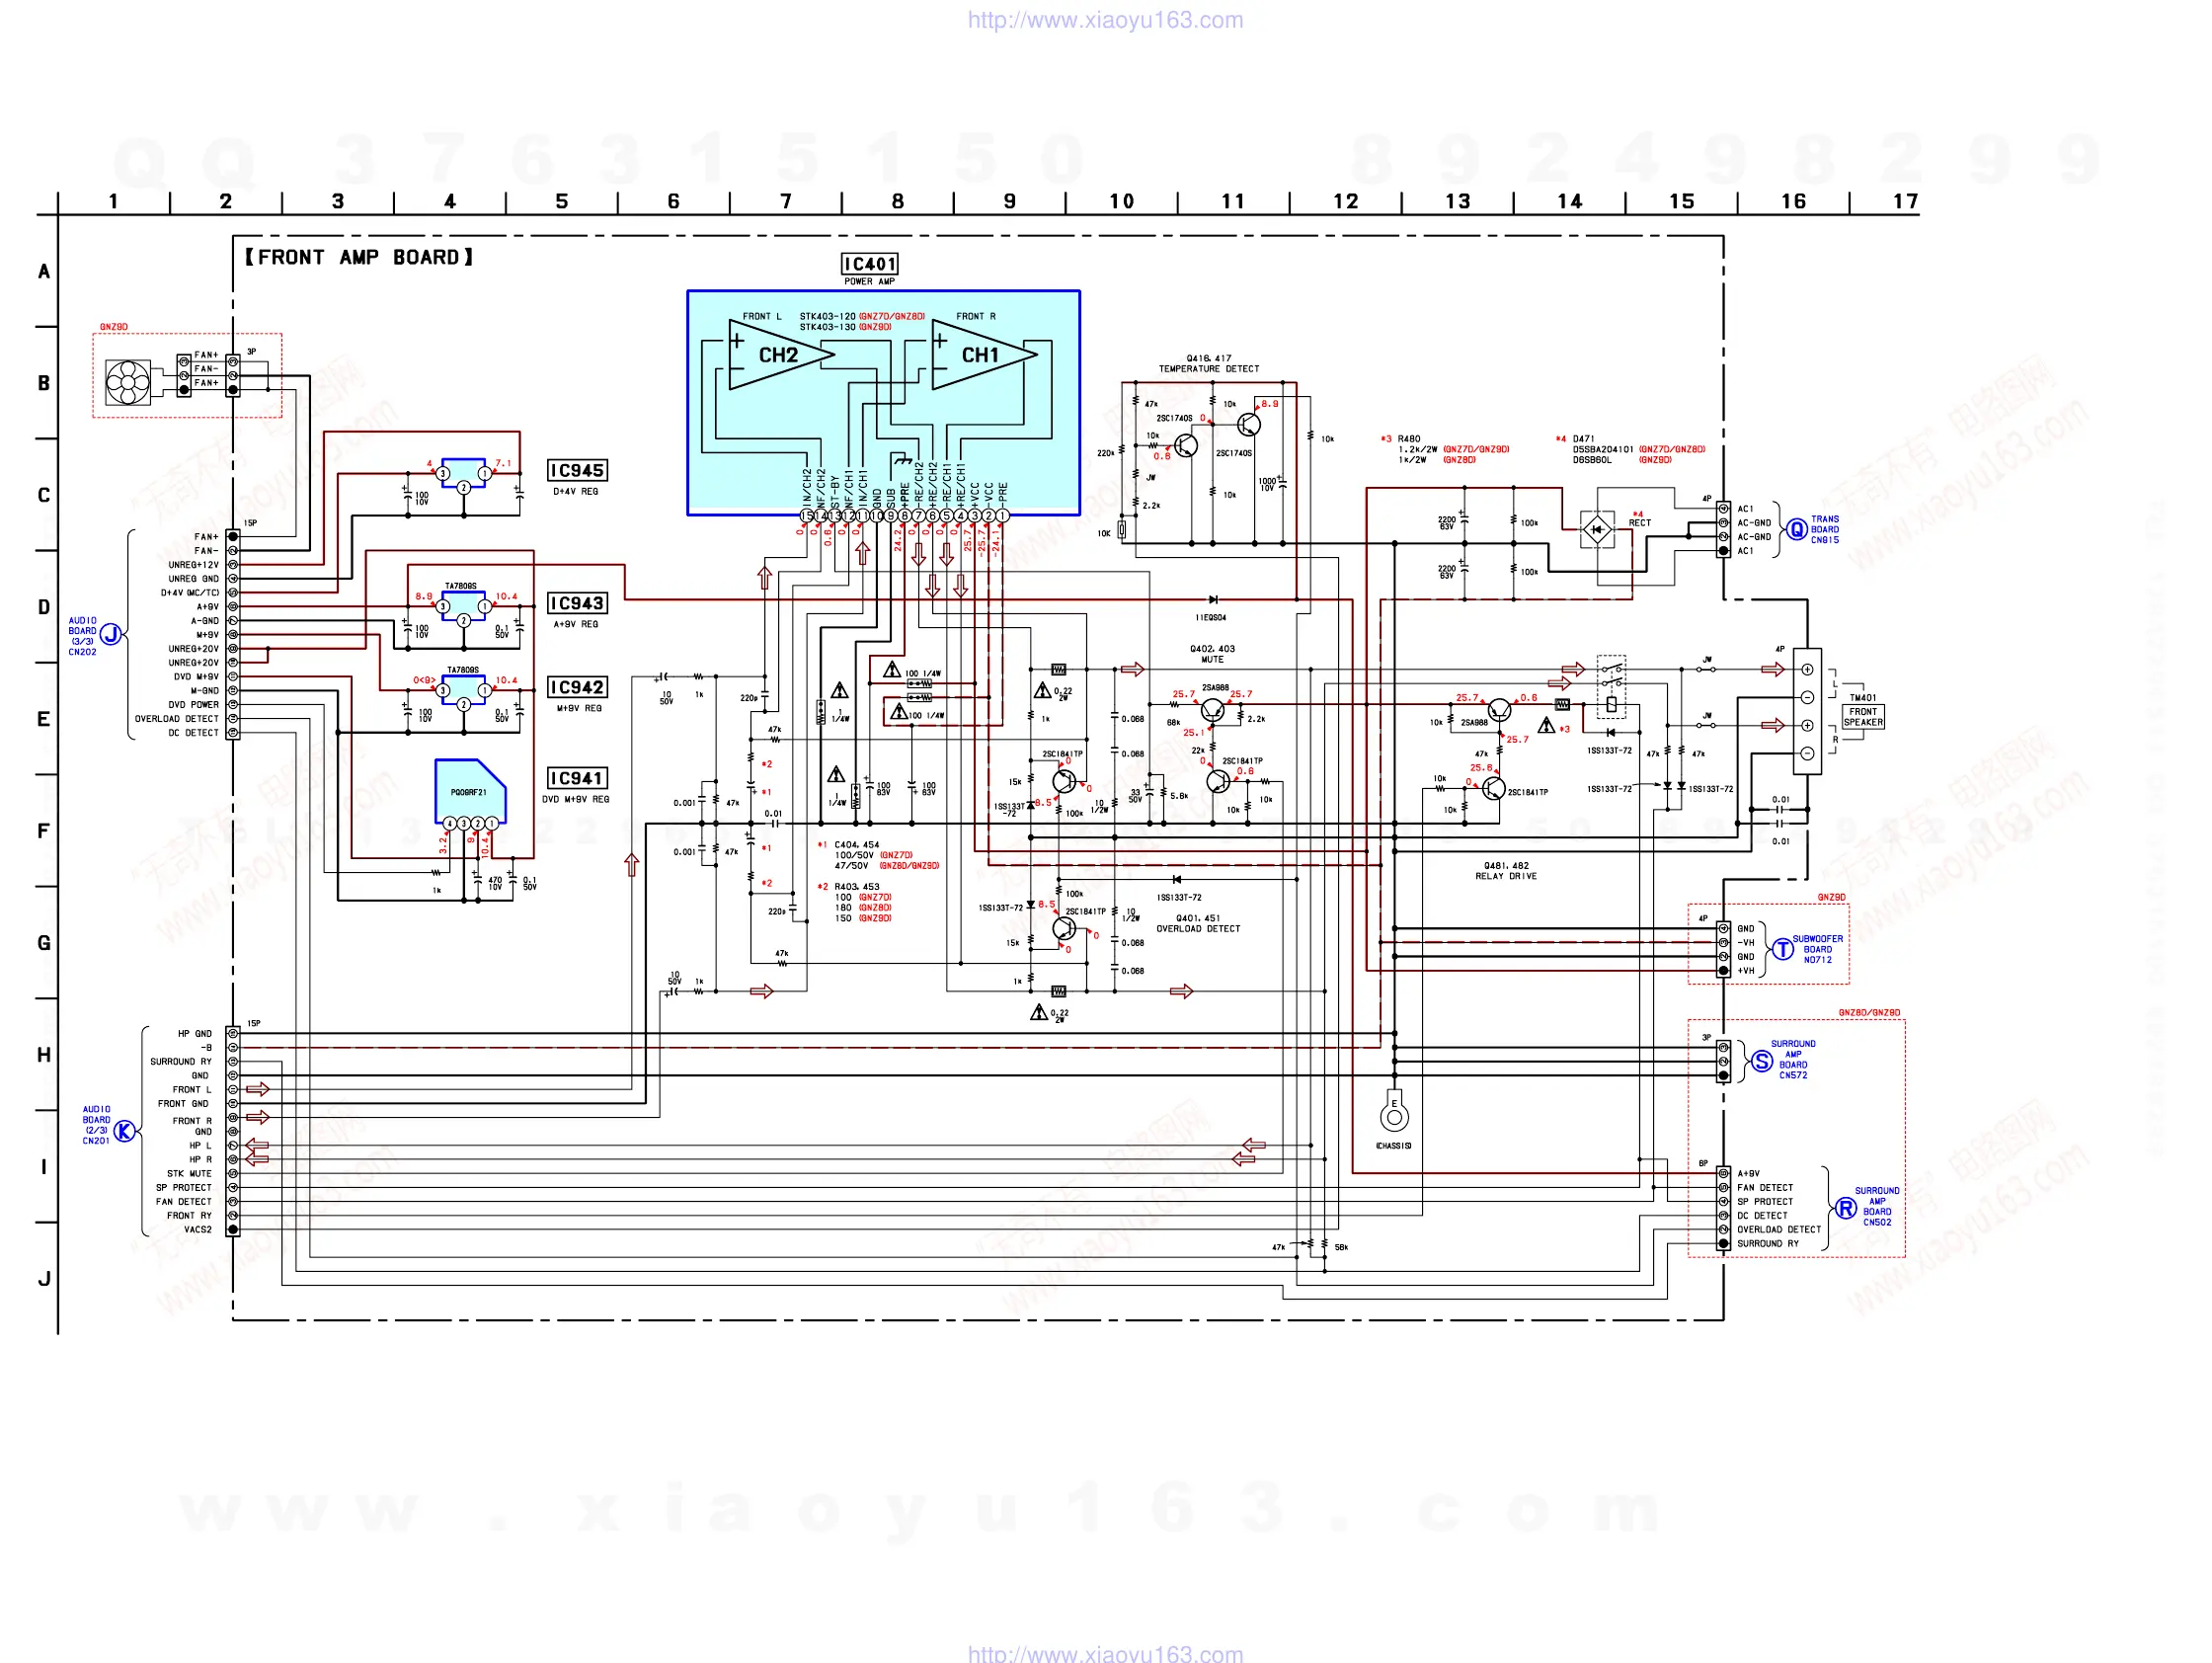This screenshot has width=2212, height=1663.
Task: Click the chassis ground E symbol
Action: point(1394,1116)
